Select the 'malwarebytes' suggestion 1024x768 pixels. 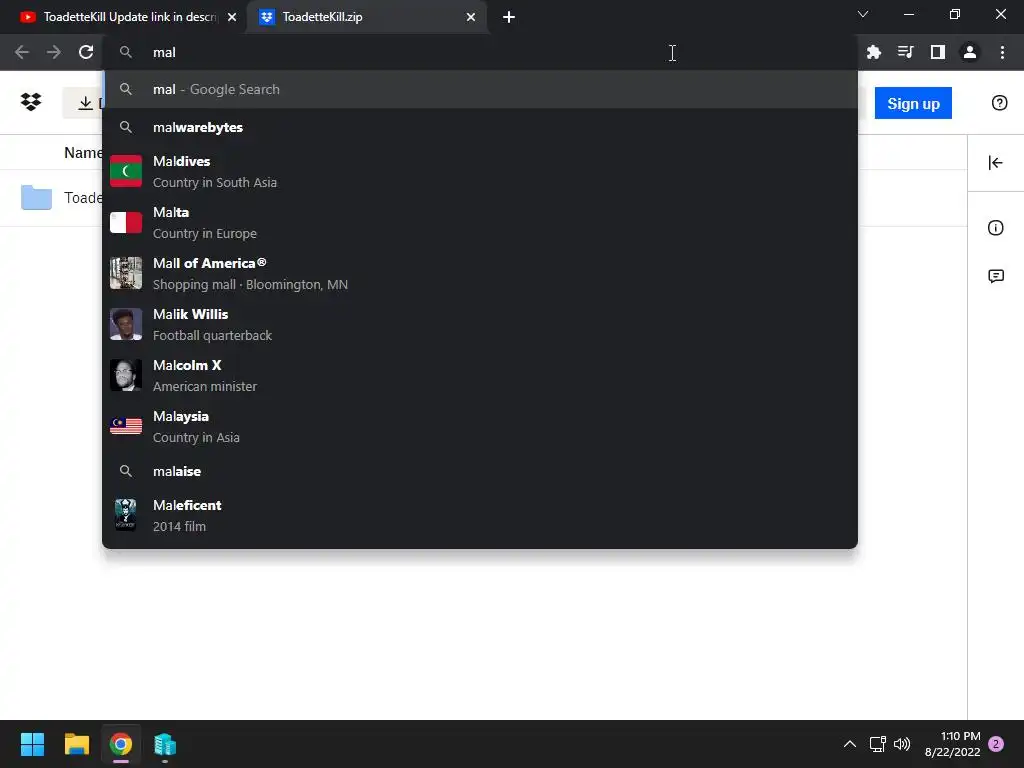click(480, 127)
